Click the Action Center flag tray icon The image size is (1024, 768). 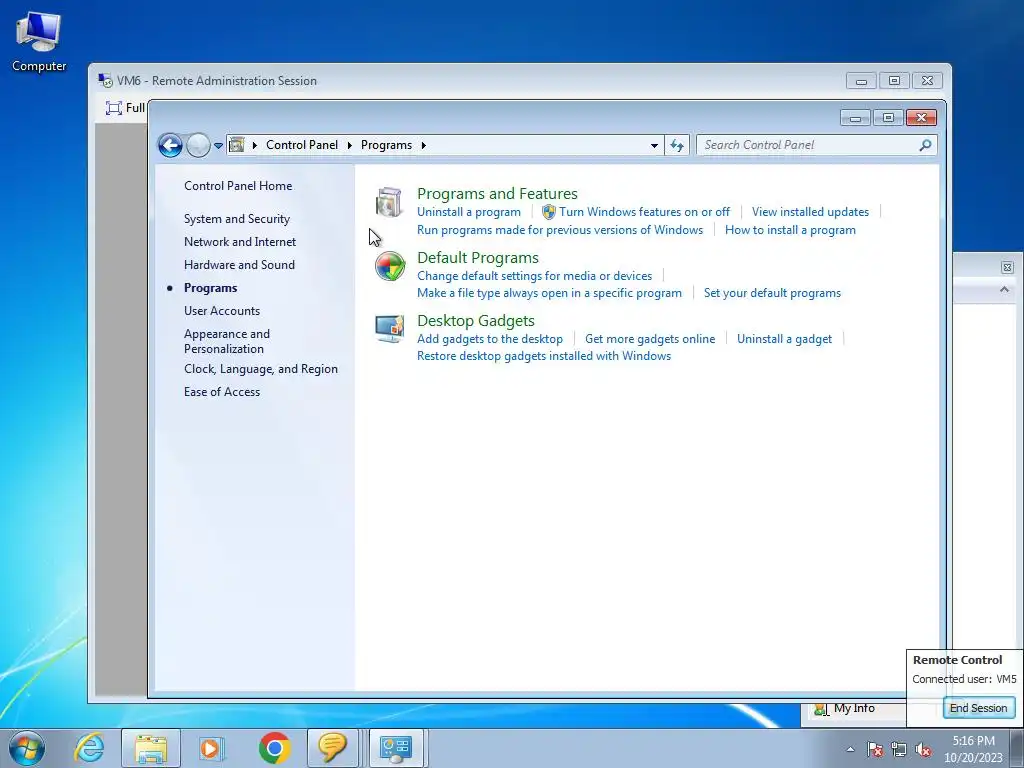pos(874,749)
